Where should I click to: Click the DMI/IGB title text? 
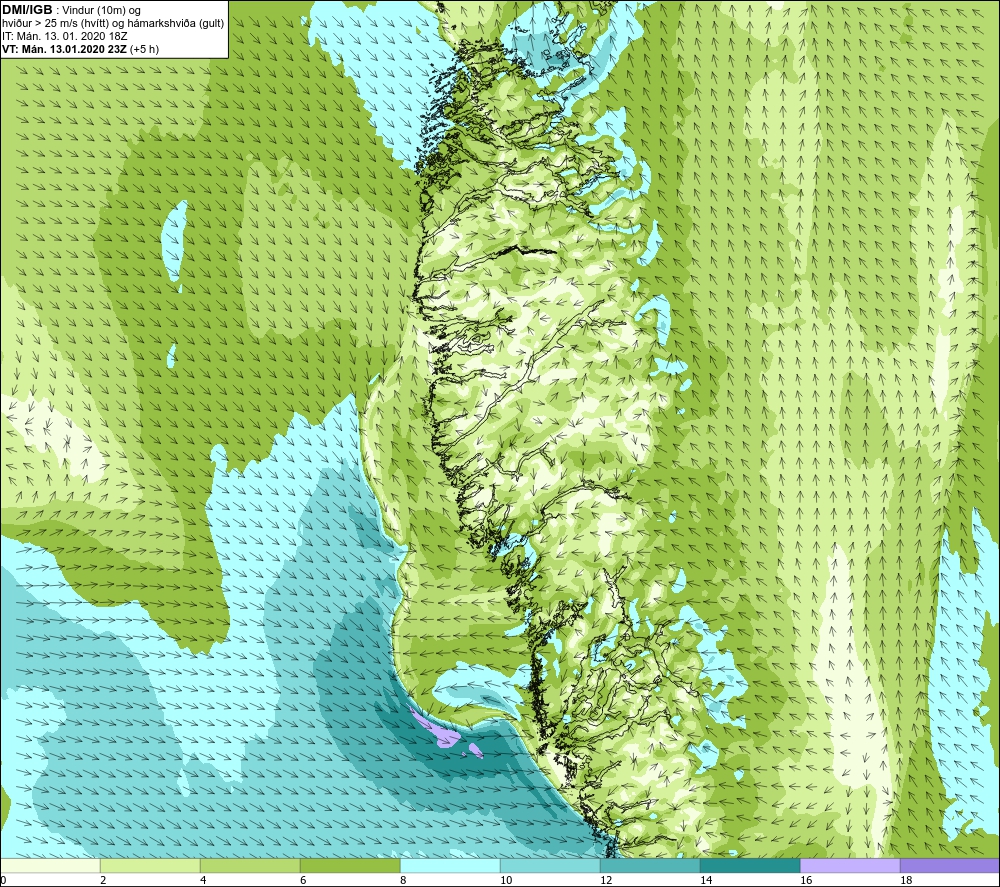pyautogui.click(x=27, y=10)
